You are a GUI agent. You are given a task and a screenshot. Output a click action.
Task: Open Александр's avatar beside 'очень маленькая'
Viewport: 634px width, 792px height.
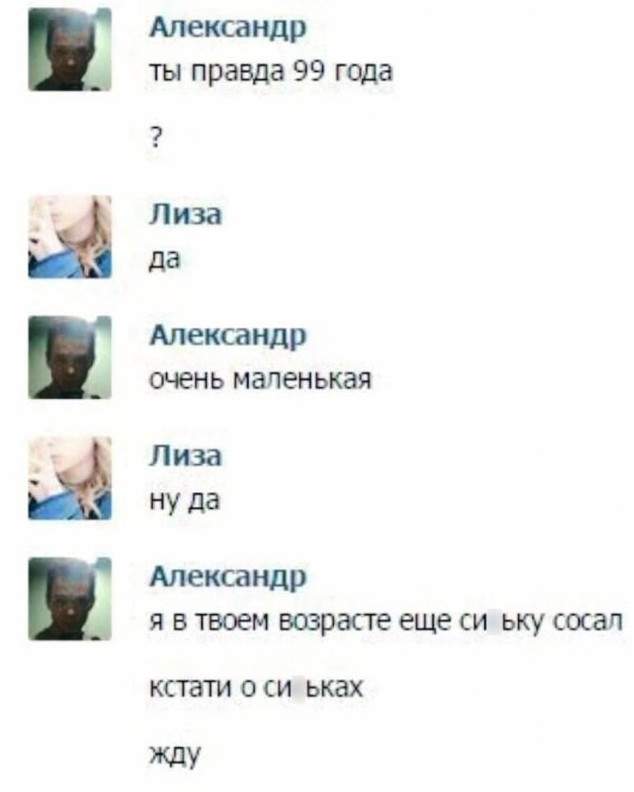70,358
